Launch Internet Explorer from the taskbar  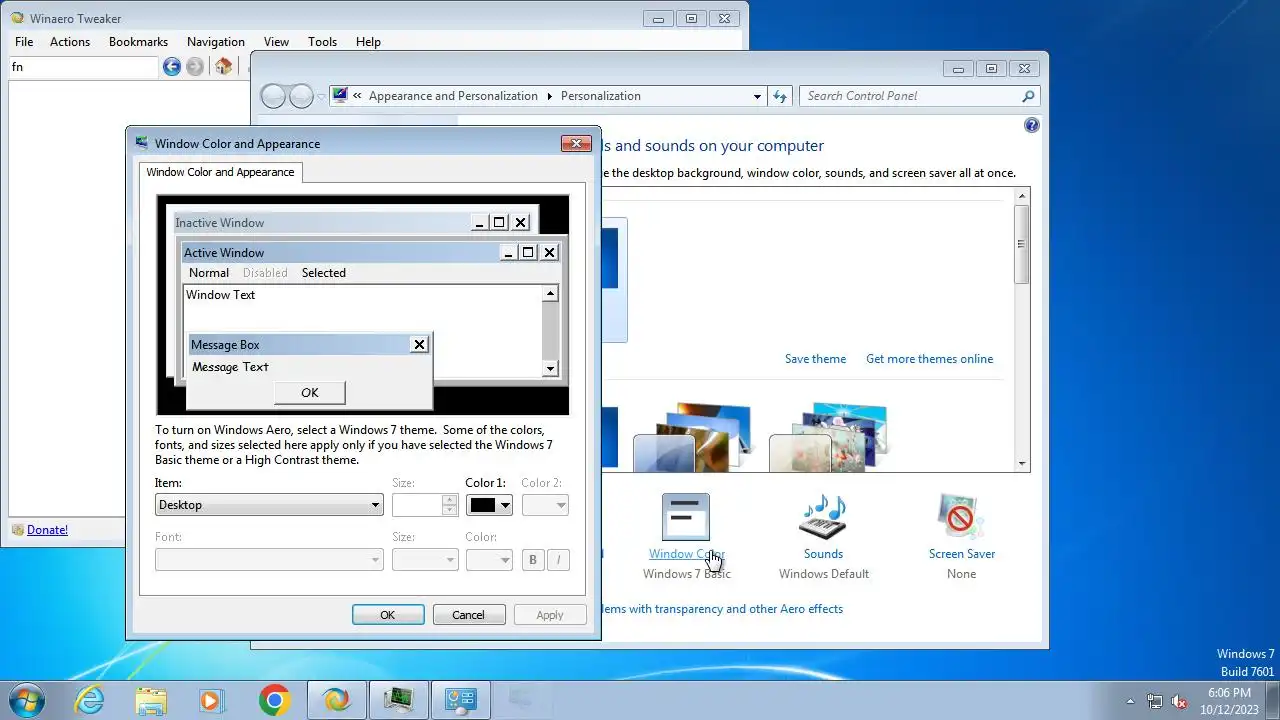point(90,700)
